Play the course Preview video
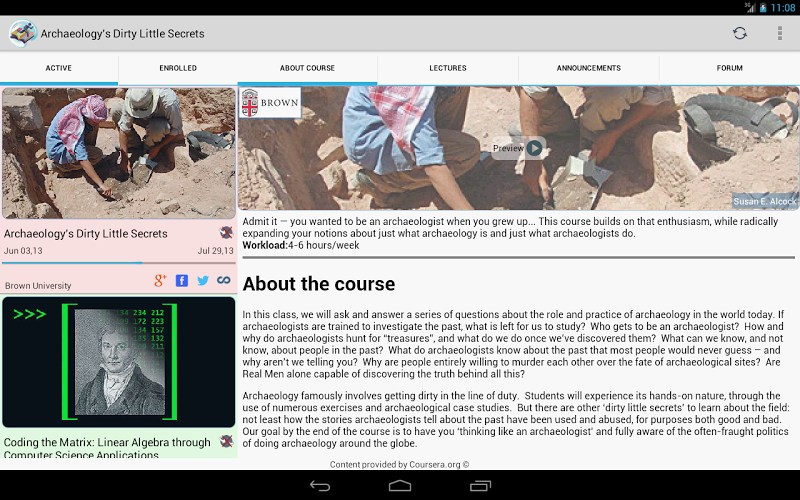The image size is (800, 500). tap(518, 148)
